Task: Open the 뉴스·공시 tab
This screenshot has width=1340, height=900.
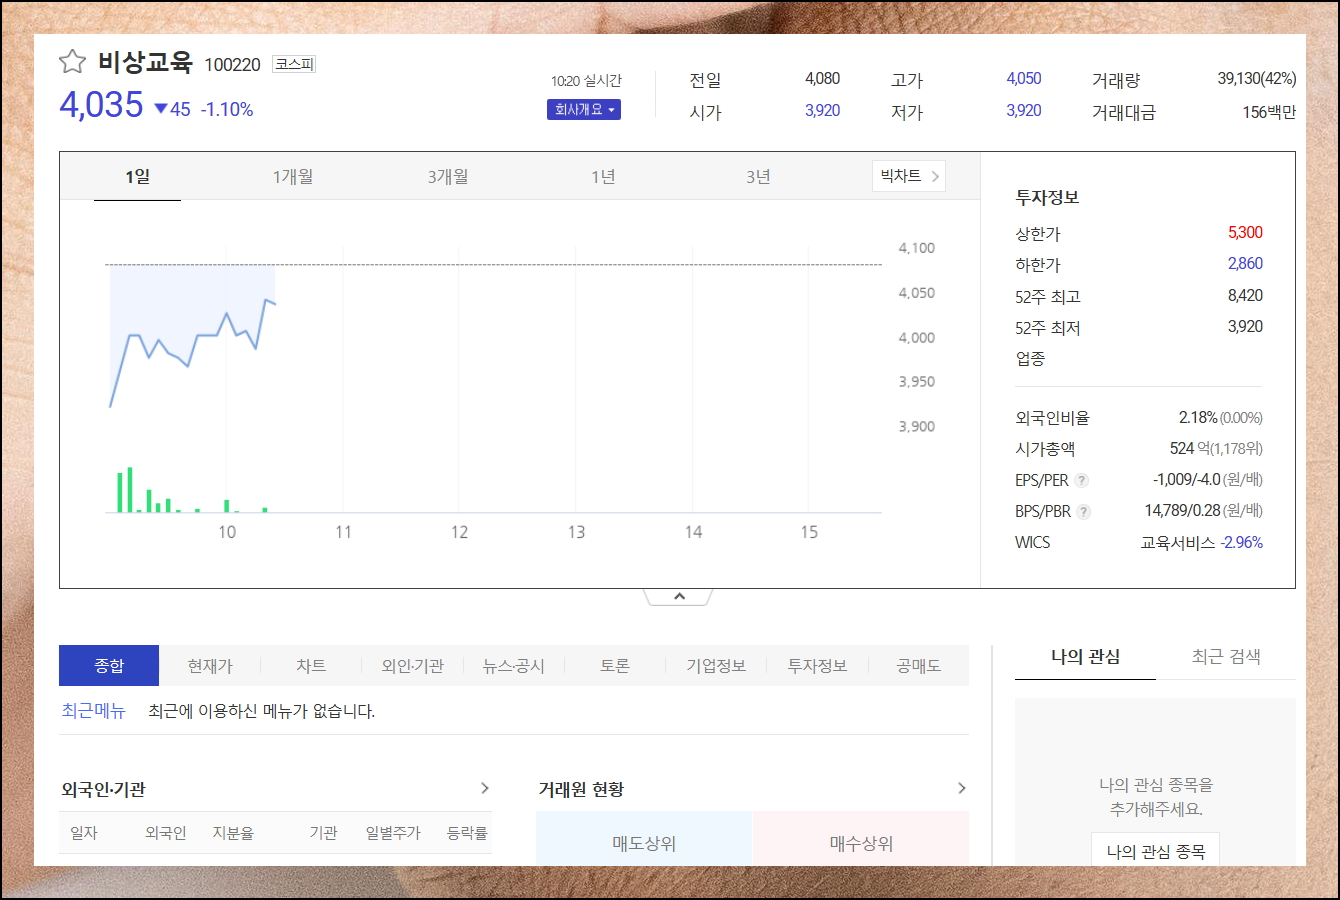Action: click(514, 665)
